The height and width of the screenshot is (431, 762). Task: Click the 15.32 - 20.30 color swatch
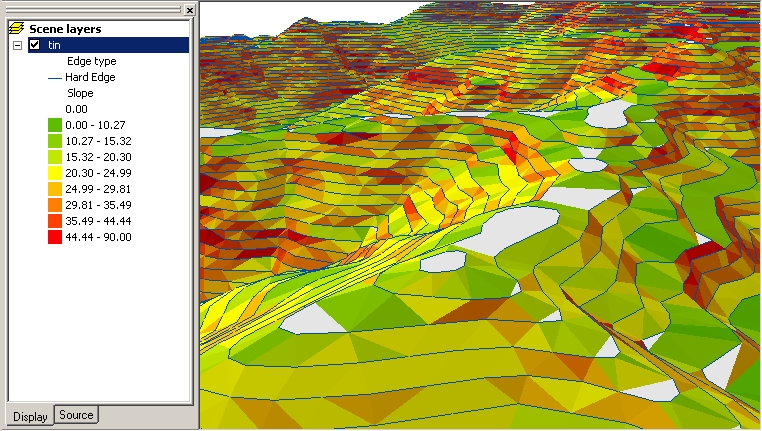(x=55, y=157)
